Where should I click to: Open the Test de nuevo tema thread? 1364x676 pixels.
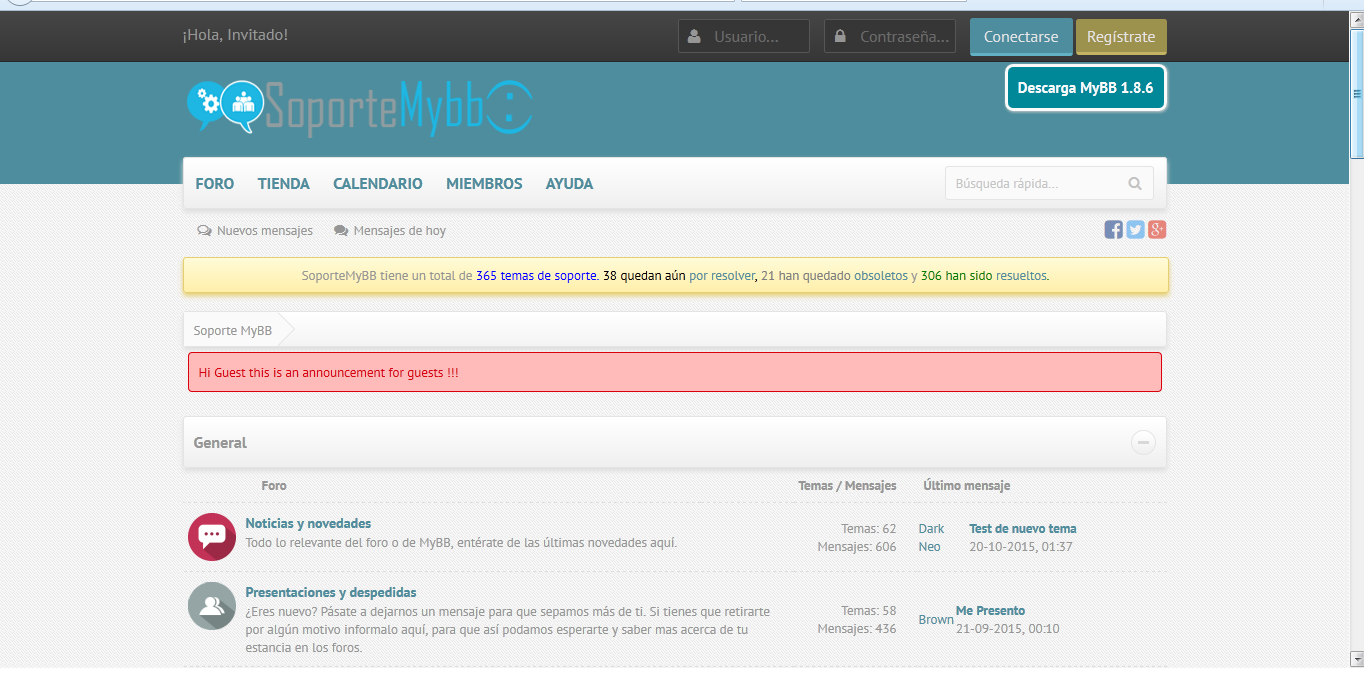coord(1022,529)
